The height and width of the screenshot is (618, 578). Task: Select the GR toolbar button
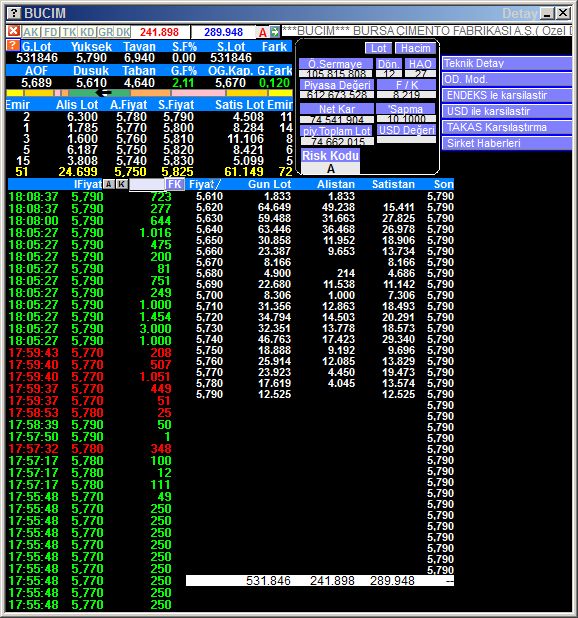pyautogui.click(x=106, y=32)
